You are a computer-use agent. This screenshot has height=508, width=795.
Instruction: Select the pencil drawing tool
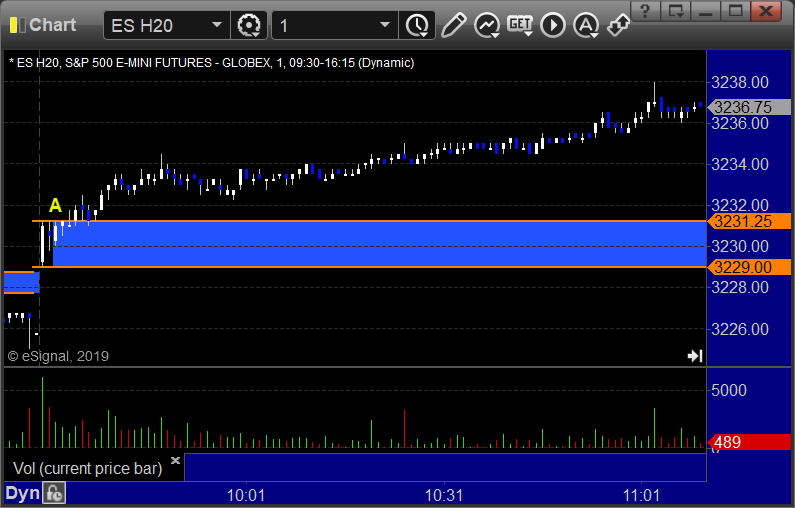pyautogui.click(x=453, y=25)
